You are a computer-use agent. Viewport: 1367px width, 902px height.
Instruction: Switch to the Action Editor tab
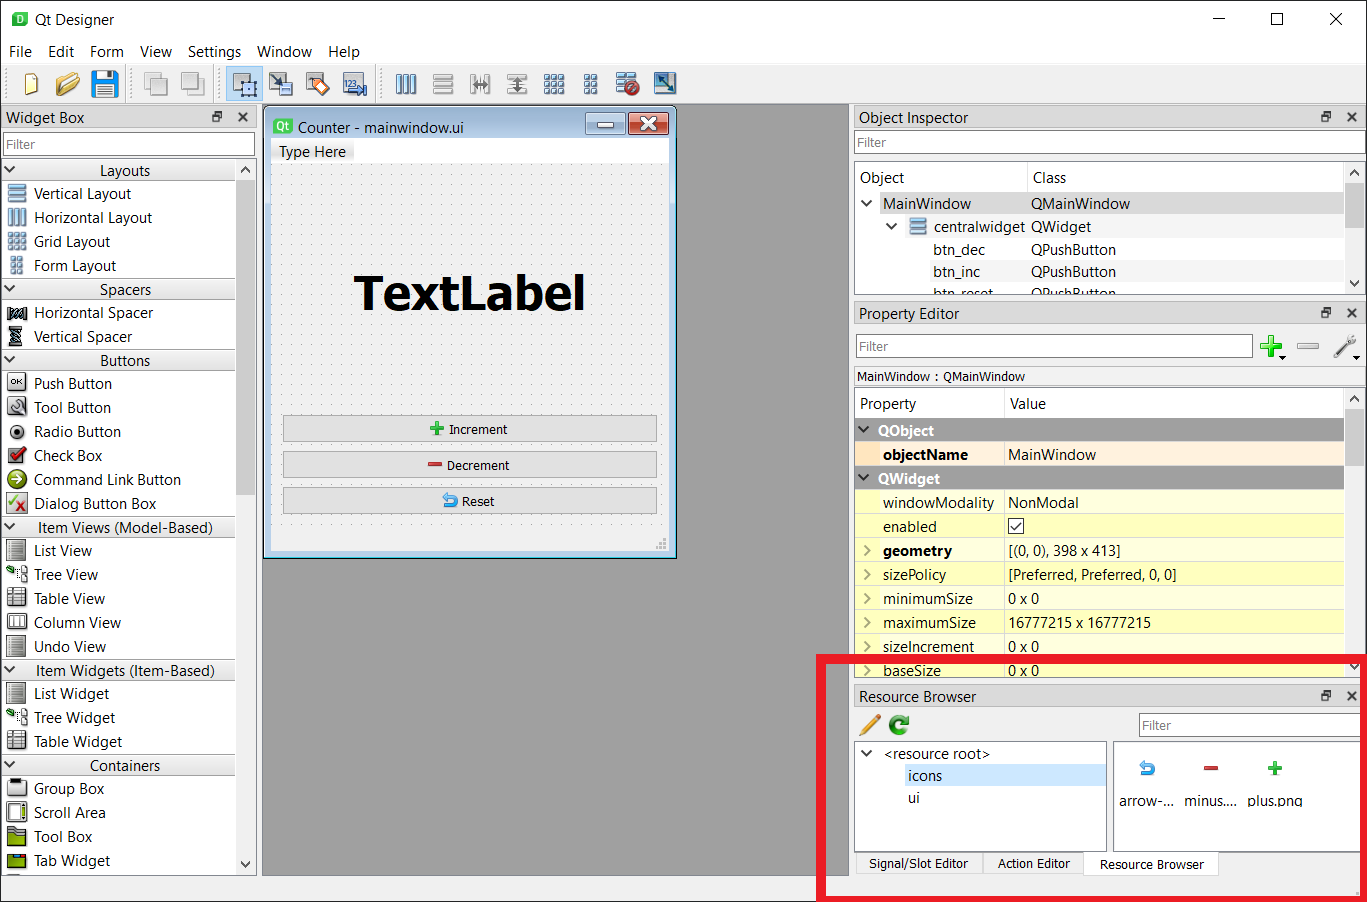(x=1033, y=863)
